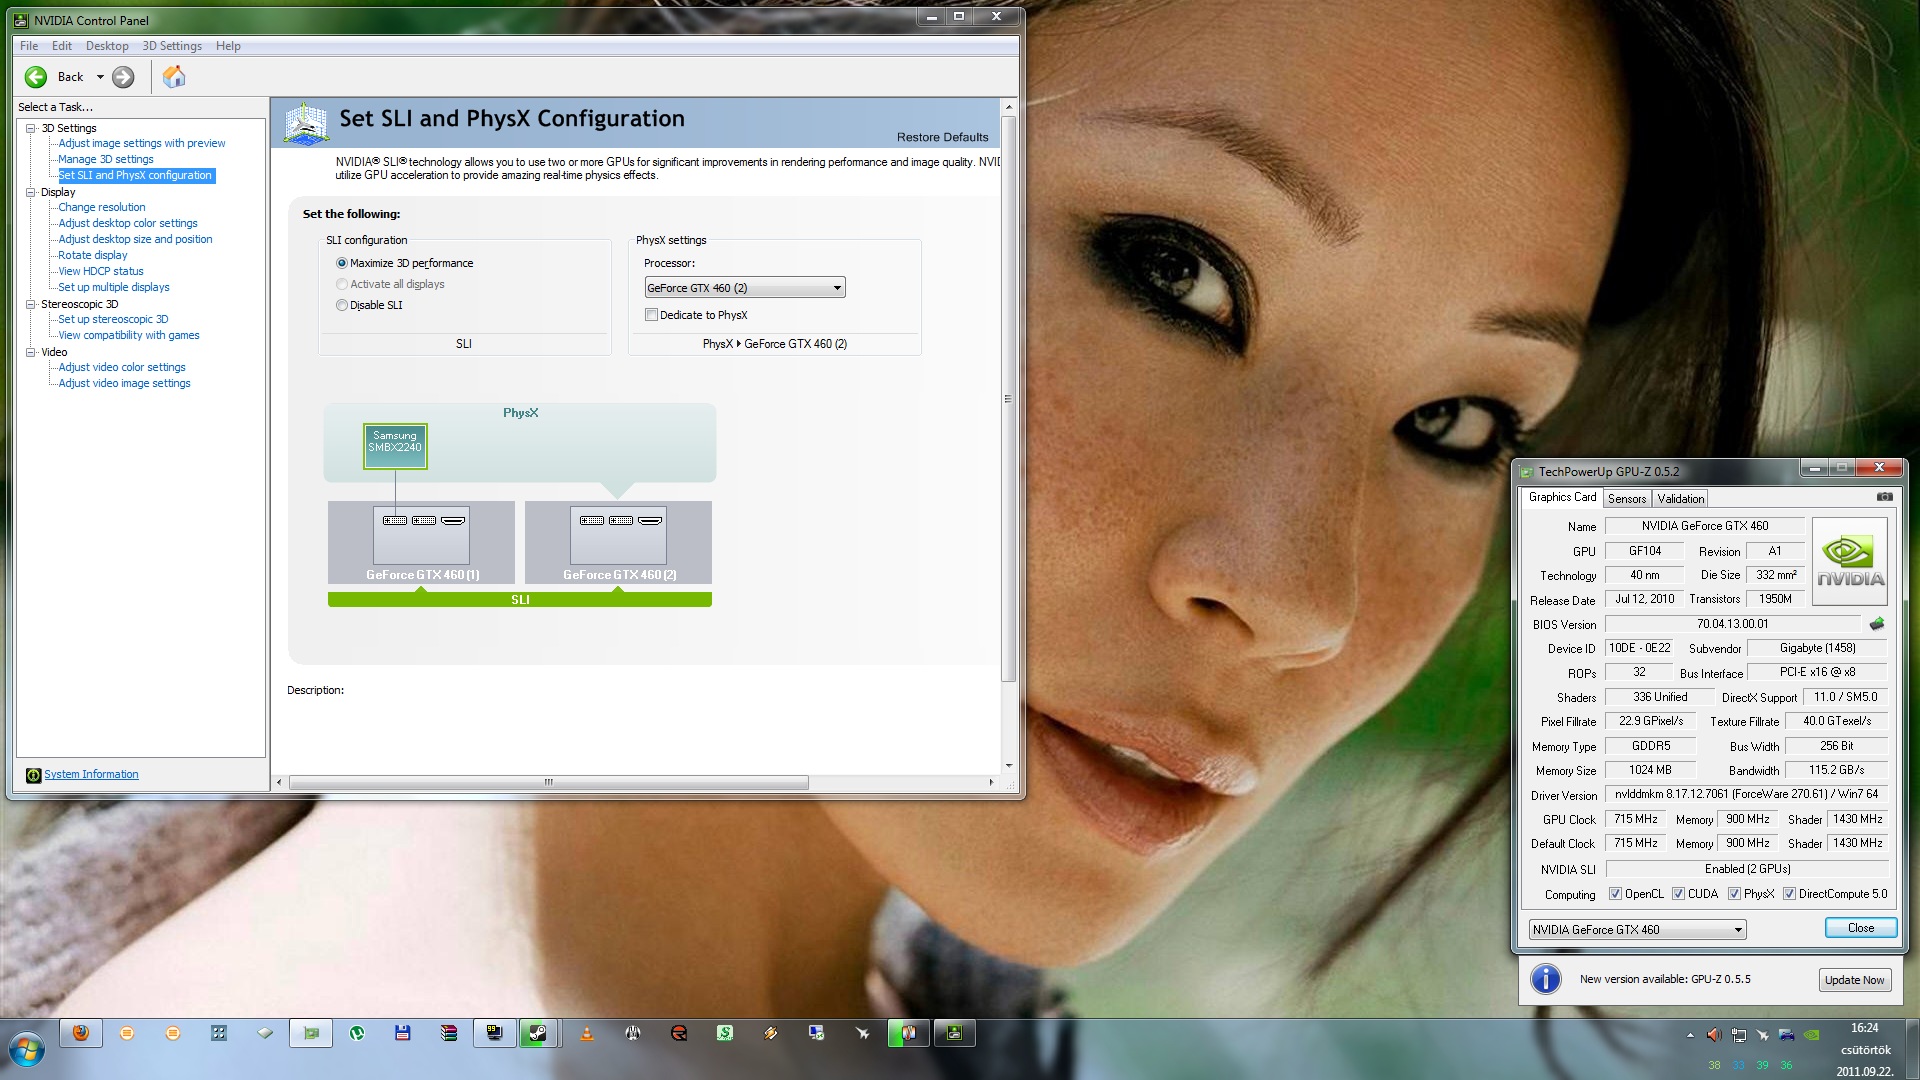Select Disable SLI radio button
Image resolution: width=1920 pixels, height=1080 pixels.
coord(342,305)
